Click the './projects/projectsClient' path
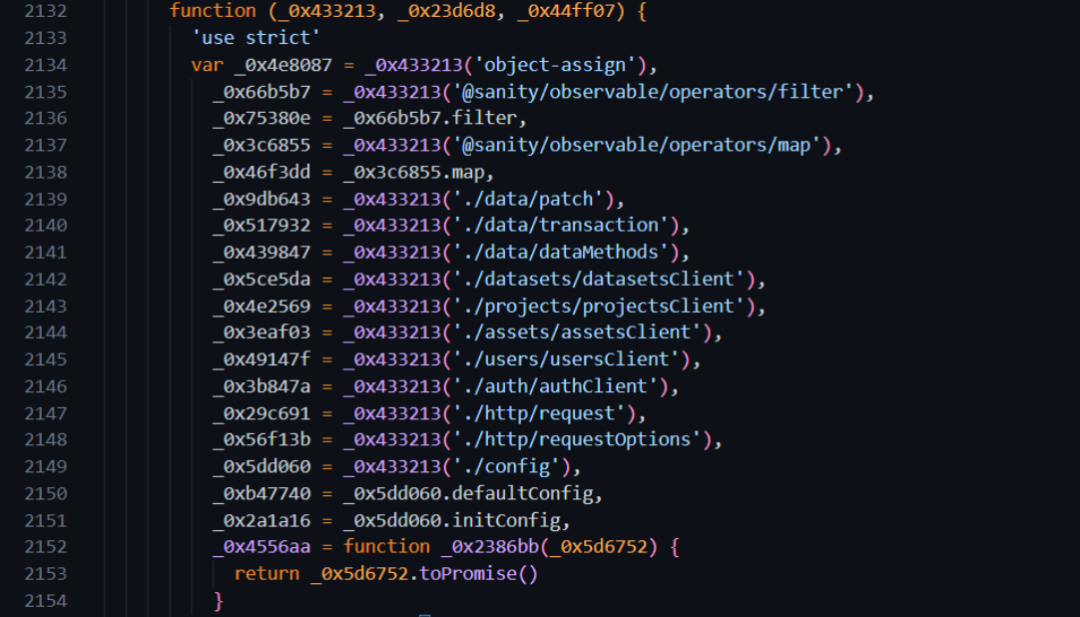This screenshot has height=617, width=1080. [595, 306]
